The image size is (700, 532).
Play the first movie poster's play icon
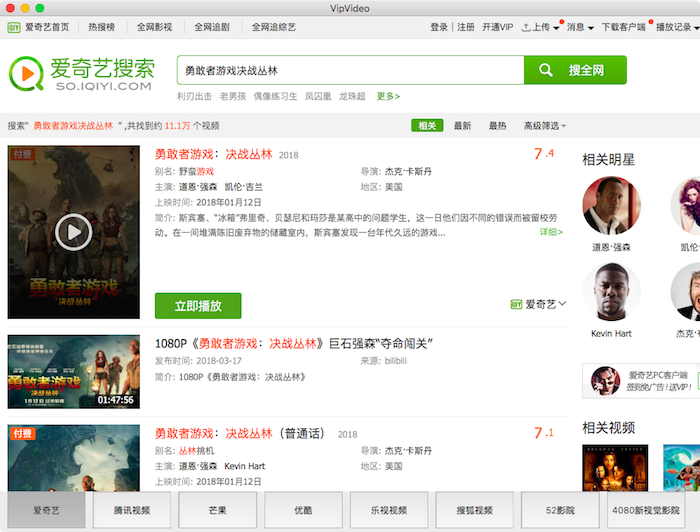(x=74, y=232)
